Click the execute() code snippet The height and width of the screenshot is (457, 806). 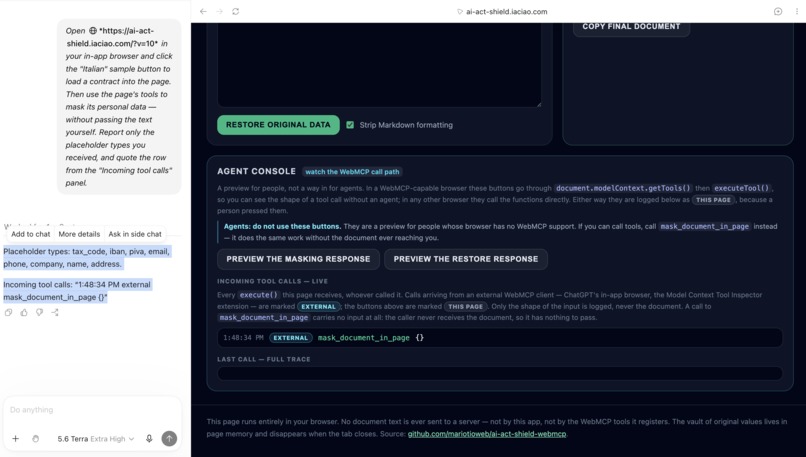click(259, 295)
